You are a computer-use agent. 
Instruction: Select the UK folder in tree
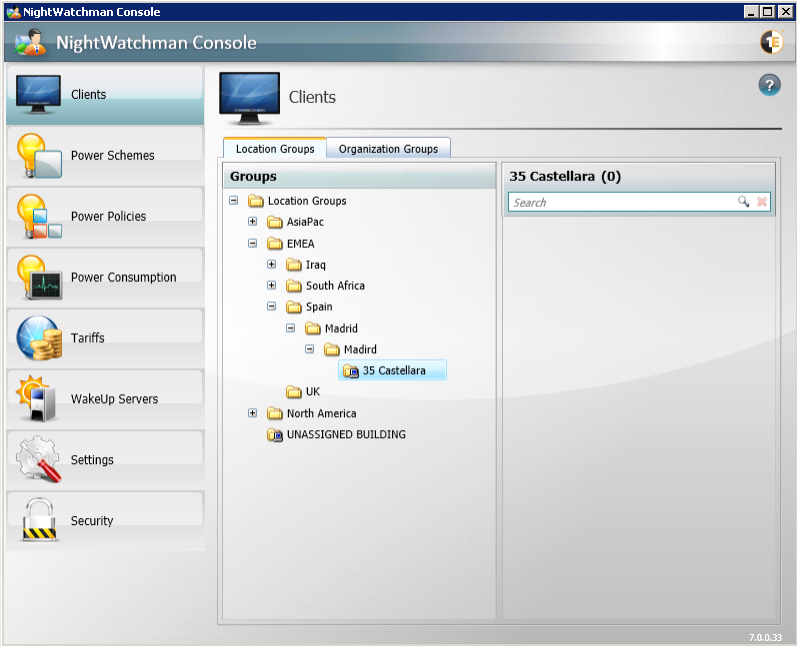(312, 392)
